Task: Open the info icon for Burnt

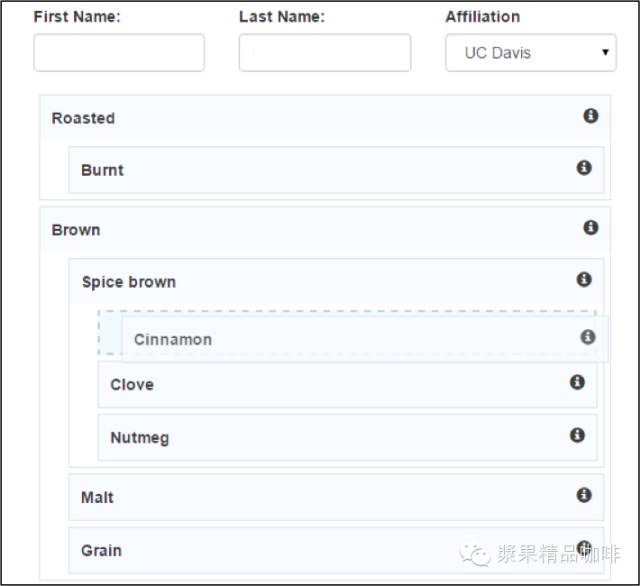Action: 584,168
